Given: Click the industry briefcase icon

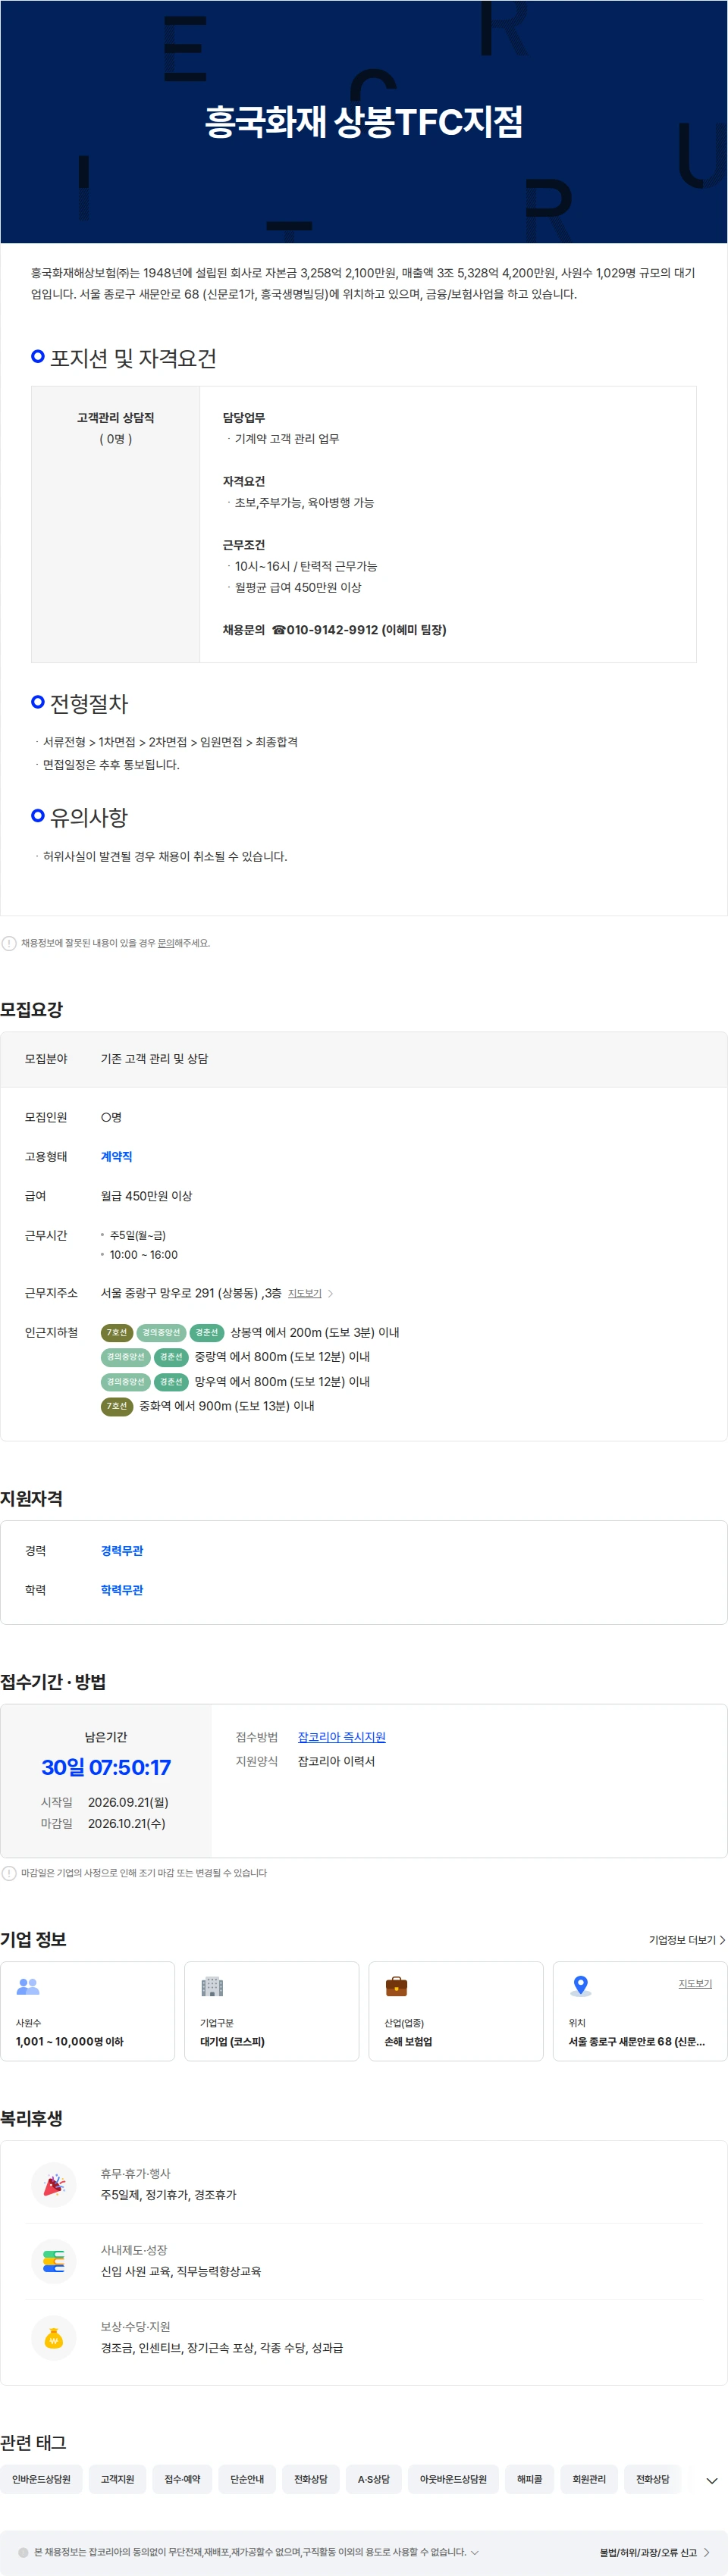Looking at the screenshot, I should pyautogui.click(x=396, y=1985).
